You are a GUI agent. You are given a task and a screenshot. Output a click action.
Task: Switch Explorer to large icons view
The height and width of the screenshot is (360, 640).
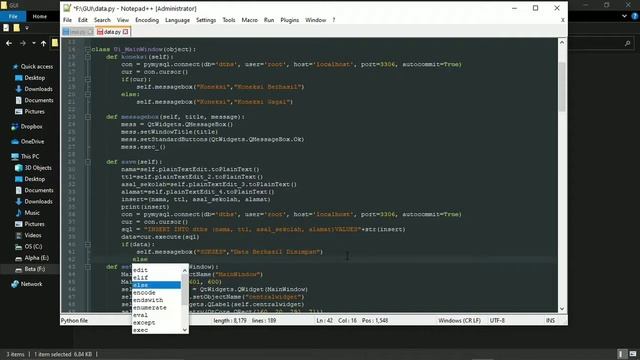tap(633, 354)
